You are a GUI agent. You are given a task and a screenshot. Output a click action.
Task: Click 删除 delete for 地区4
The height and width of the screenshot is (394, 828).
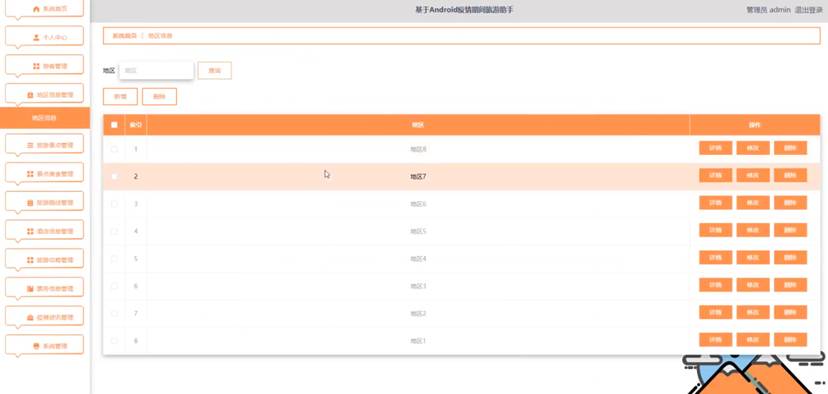tap(791, 258)
